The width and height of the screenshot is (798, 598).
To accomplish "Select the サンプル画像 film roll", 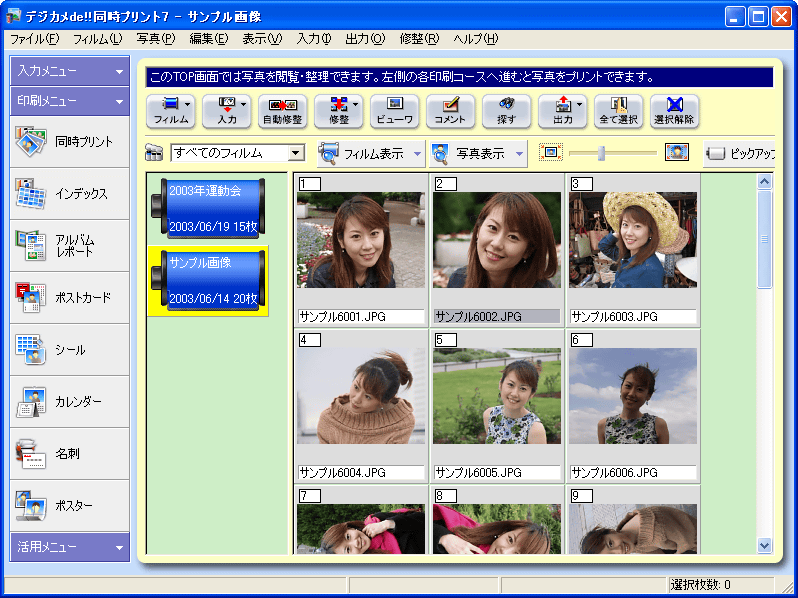I will 208,280.
